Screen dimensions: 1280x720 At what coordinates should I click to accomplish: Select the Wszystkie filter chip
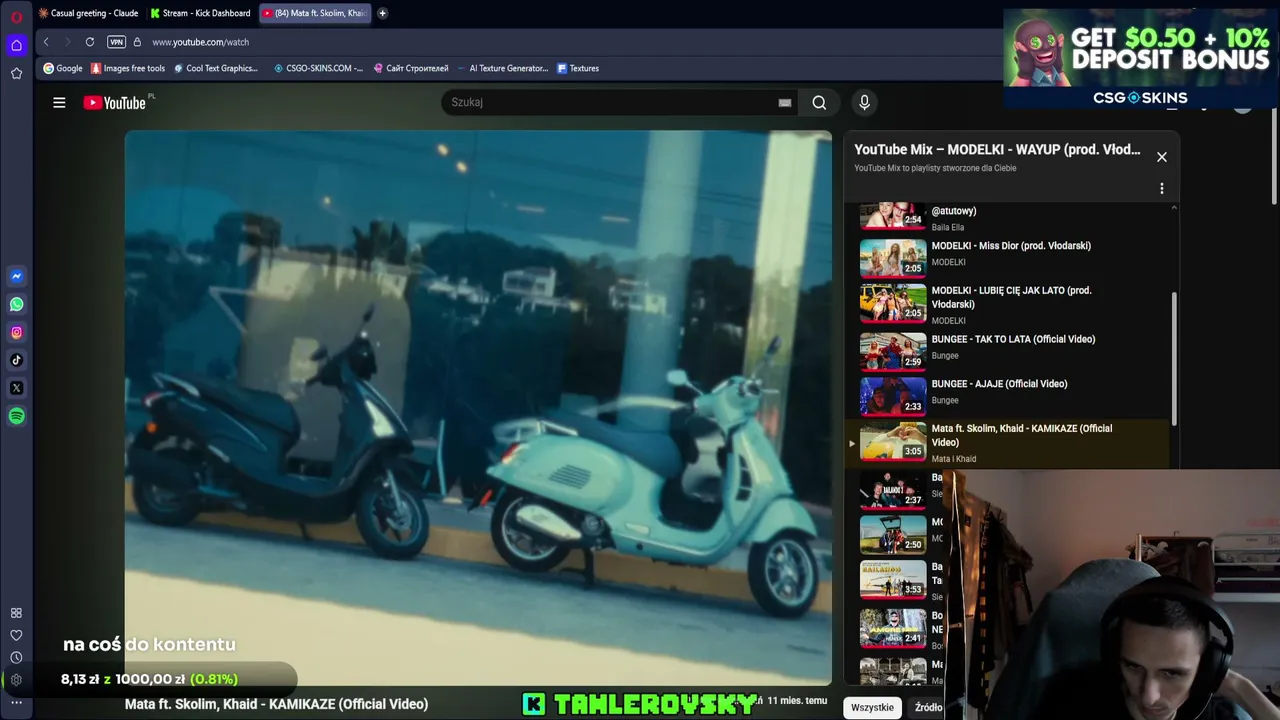point(872,707)
